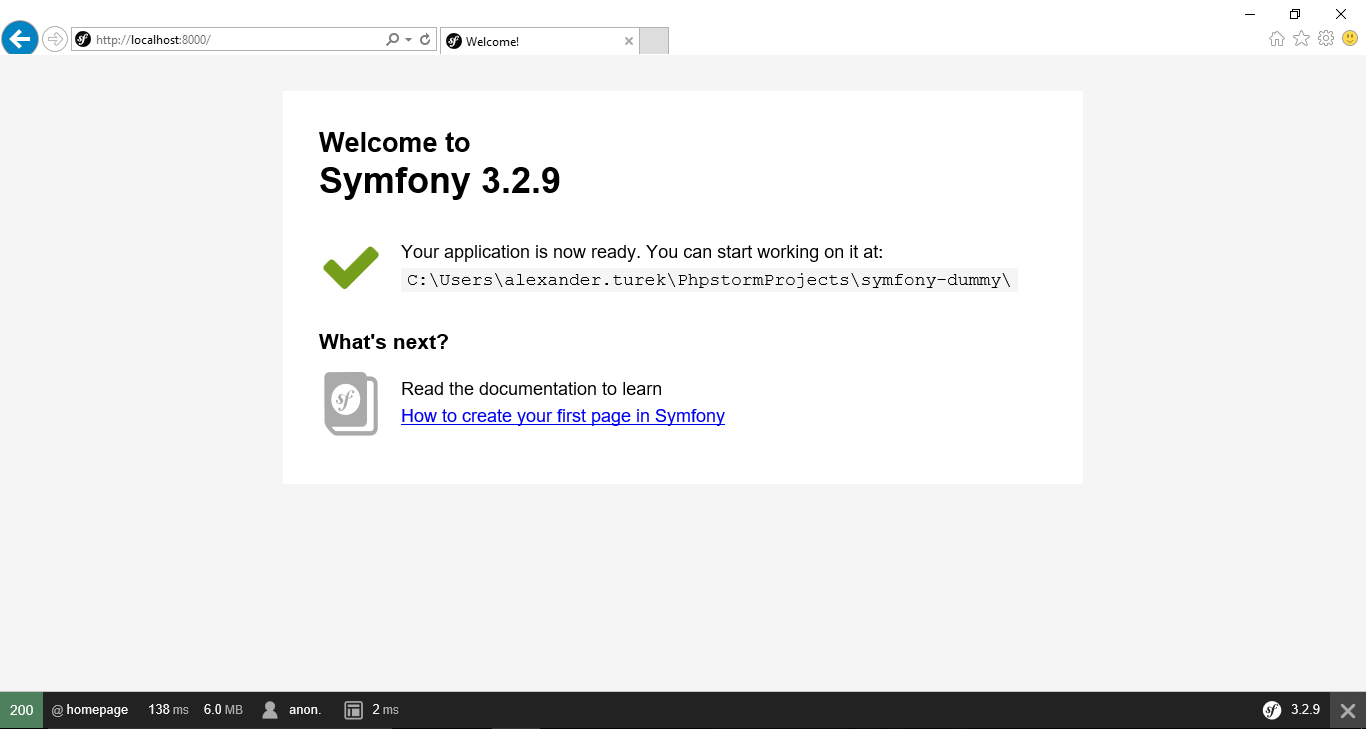Close the Welcome! tab
Screen dimensions: 1366x729
click(x=629, y=41)
